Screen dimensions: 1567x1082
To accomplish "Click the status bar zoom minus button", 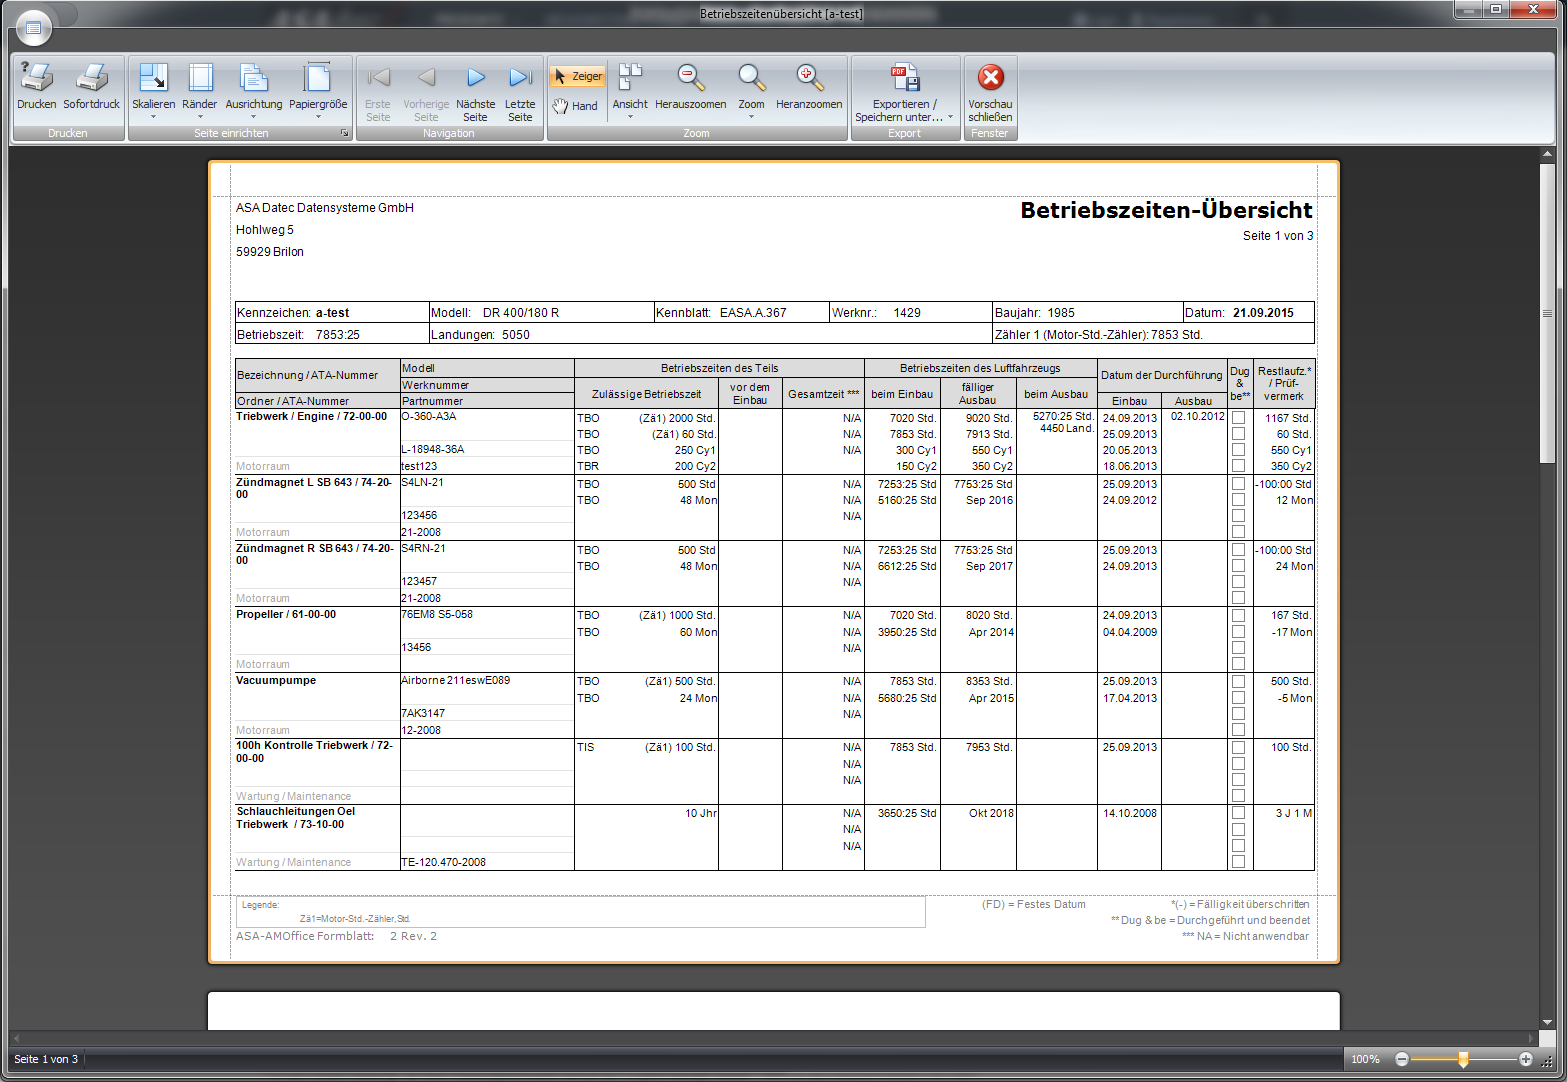I will 1402,1059.
